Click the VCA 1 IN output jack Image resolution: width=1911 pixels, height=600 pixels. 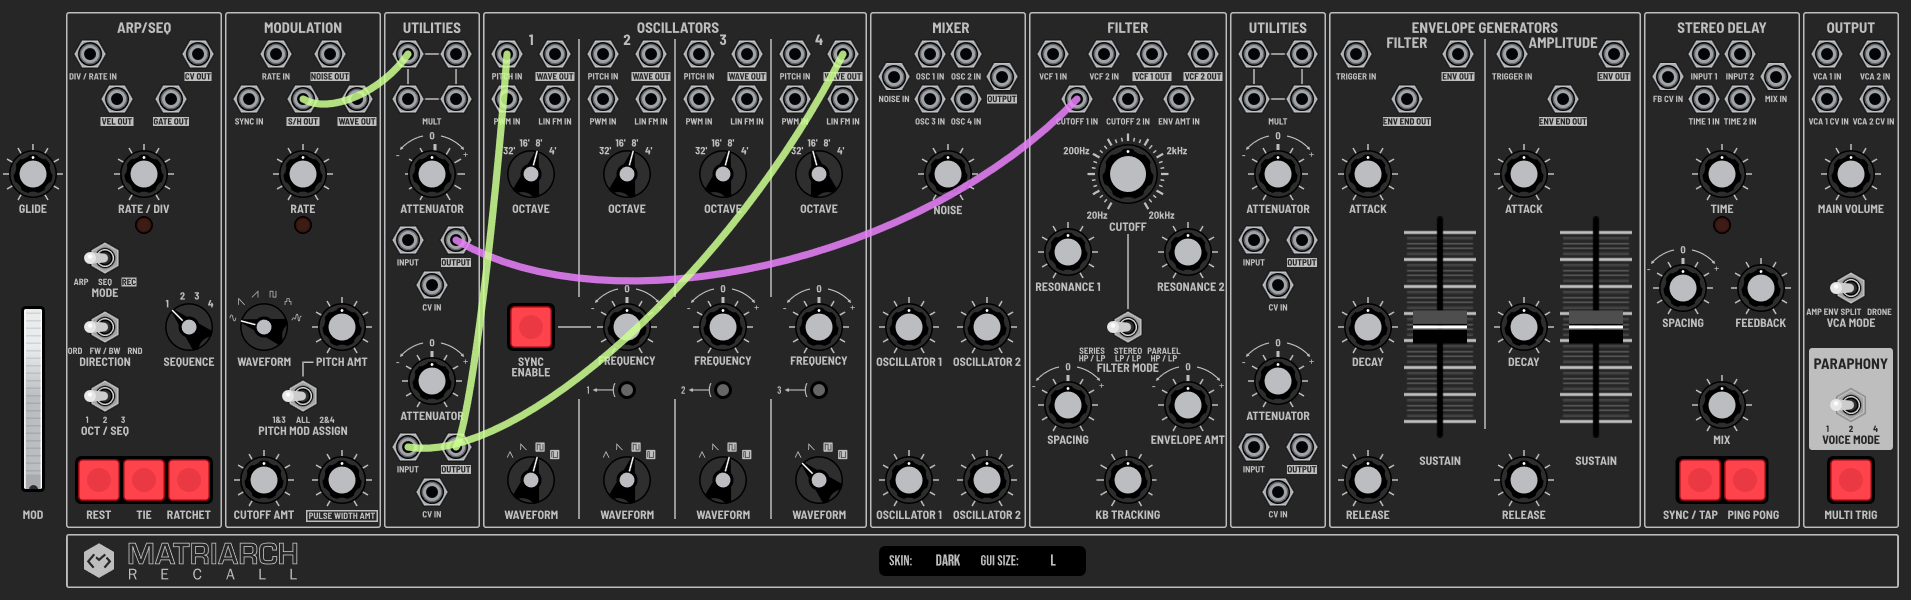(x=1827, y=54)
